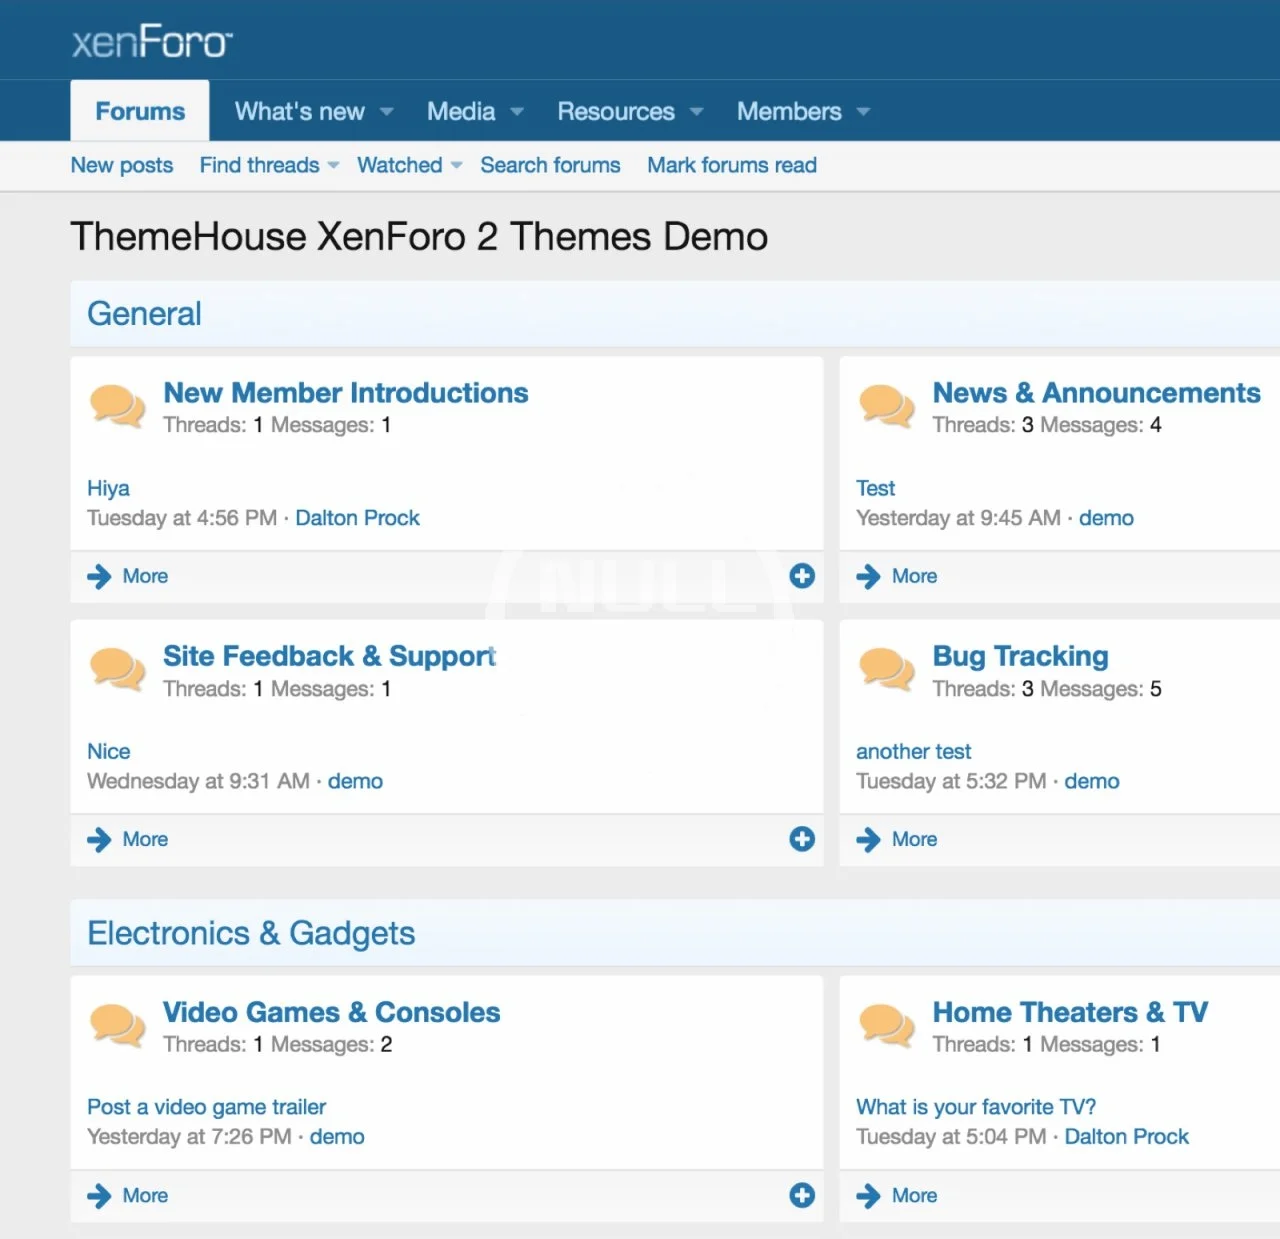Click Bug Tracking forum chat bubble icon
Image resolution: width=1280 pixels, height=1239 pixels.
tap(886, 670)
